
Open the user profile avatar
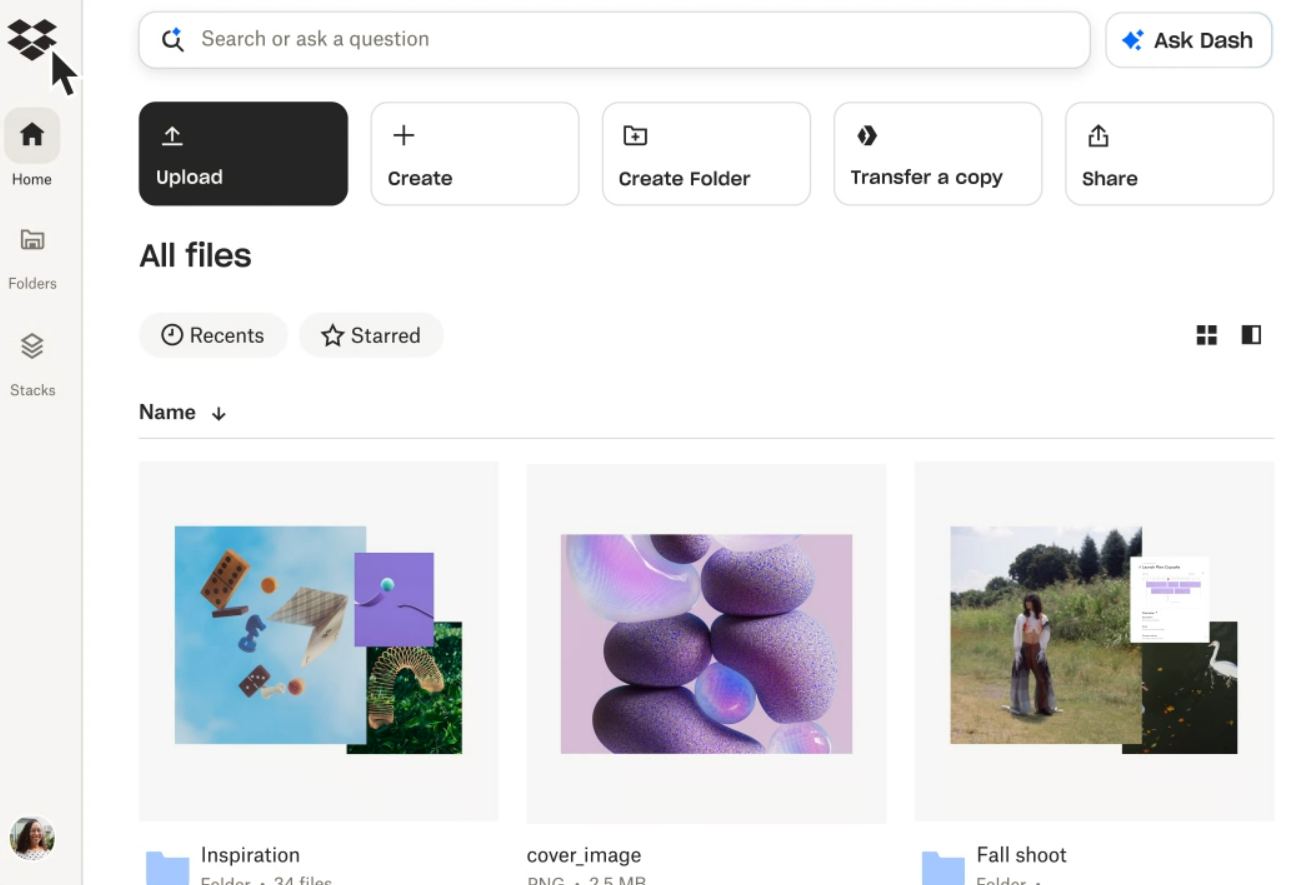[x=32, y=838]
